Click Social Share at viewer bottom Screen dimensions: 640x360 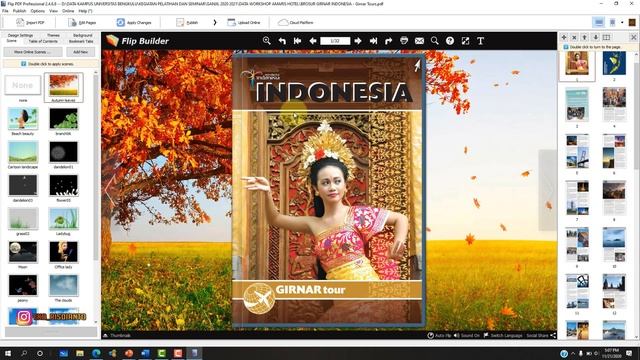point(541,336)
